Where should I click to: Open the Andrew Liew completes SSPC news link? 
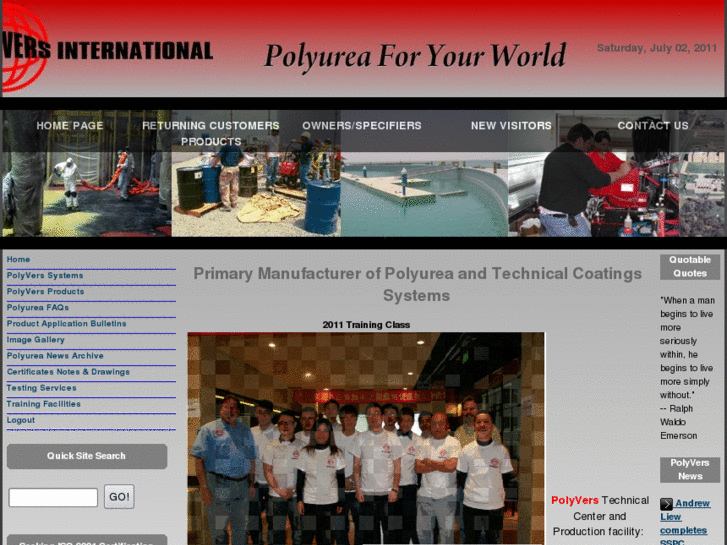pos(685,523)
